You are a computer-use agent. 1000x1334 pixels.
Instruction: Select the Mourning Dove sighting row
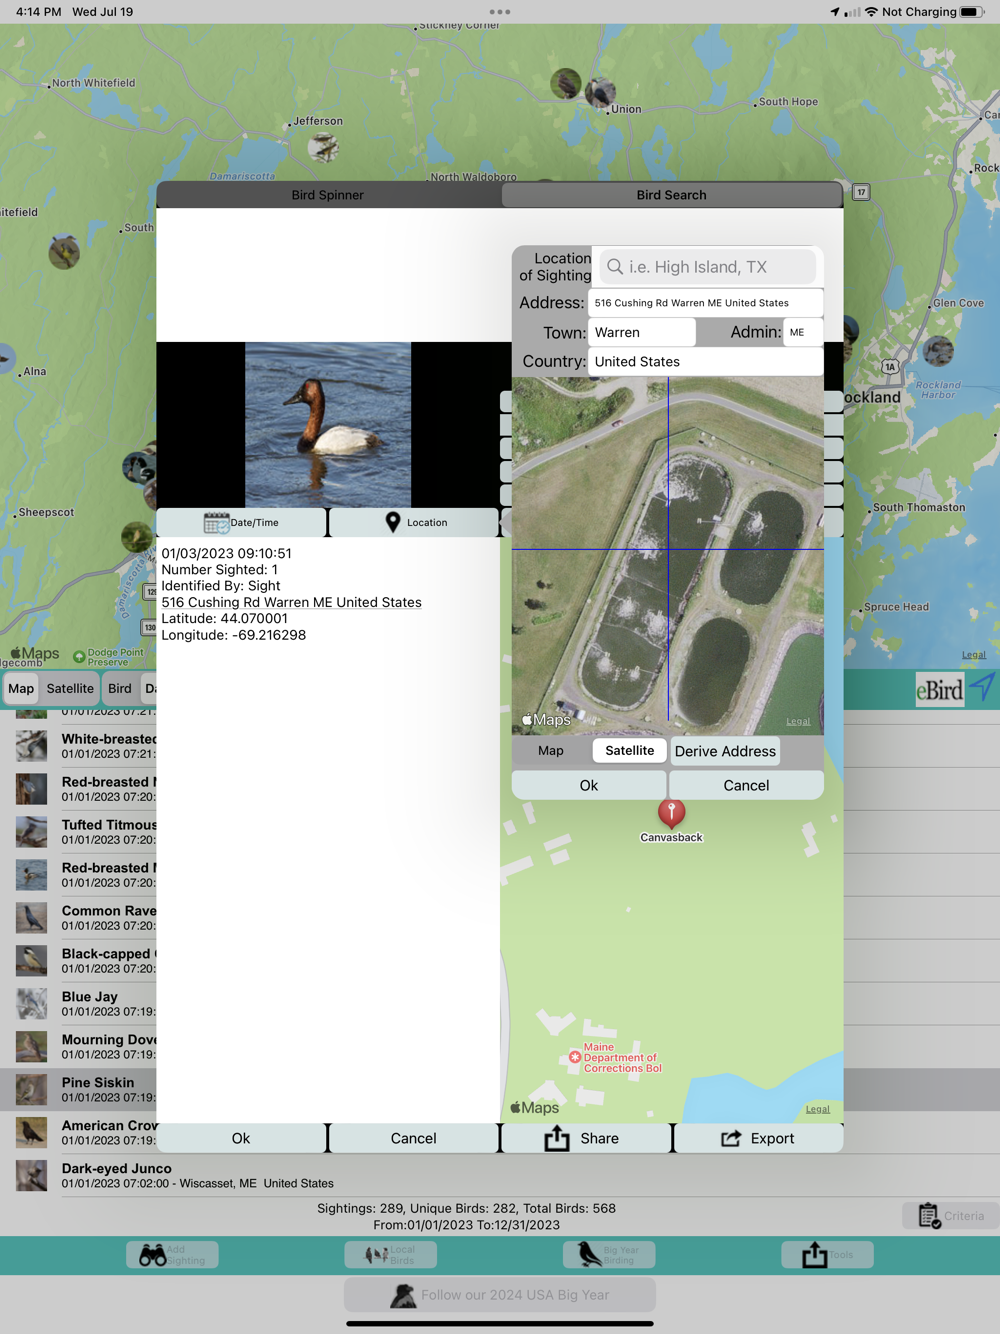[78, 1046]
